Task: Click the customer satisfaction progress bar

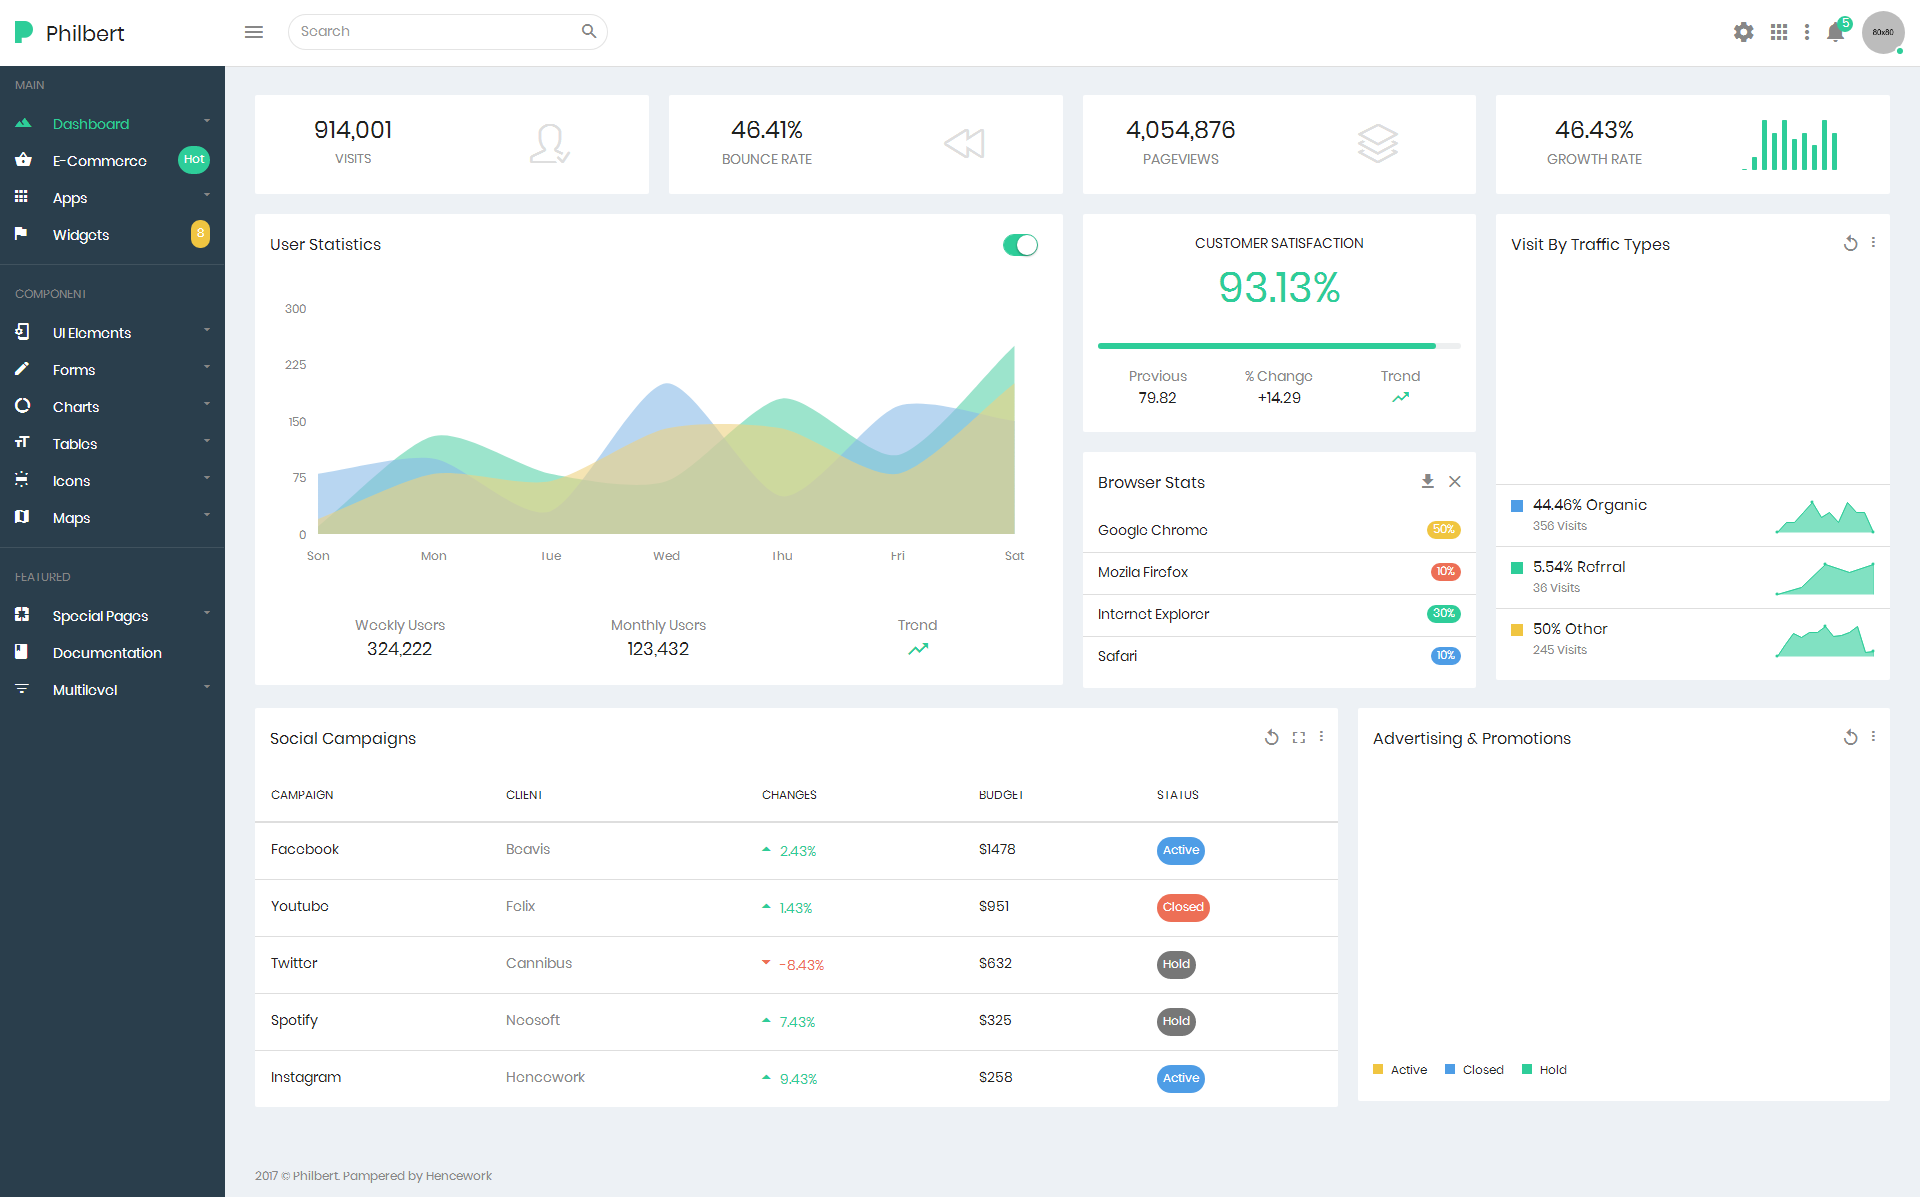Action: (1278, 346)
